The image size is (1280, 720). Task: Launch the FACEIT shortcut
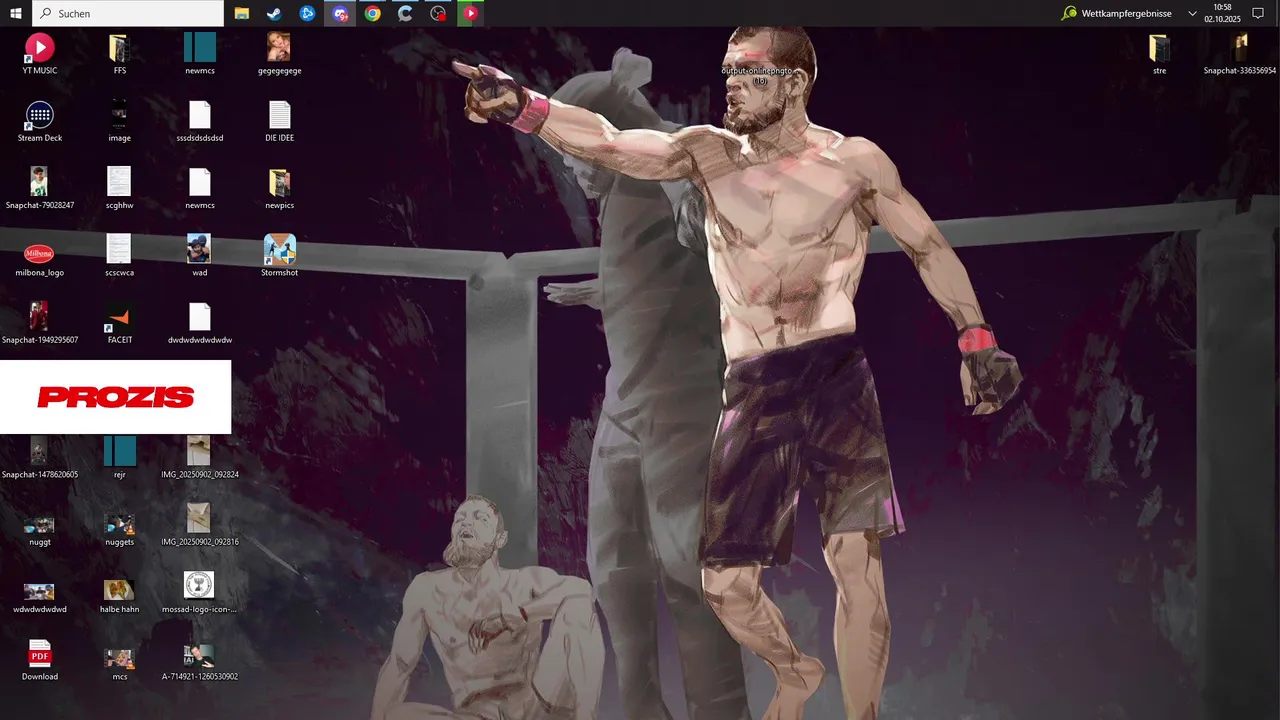pos(119,323)
